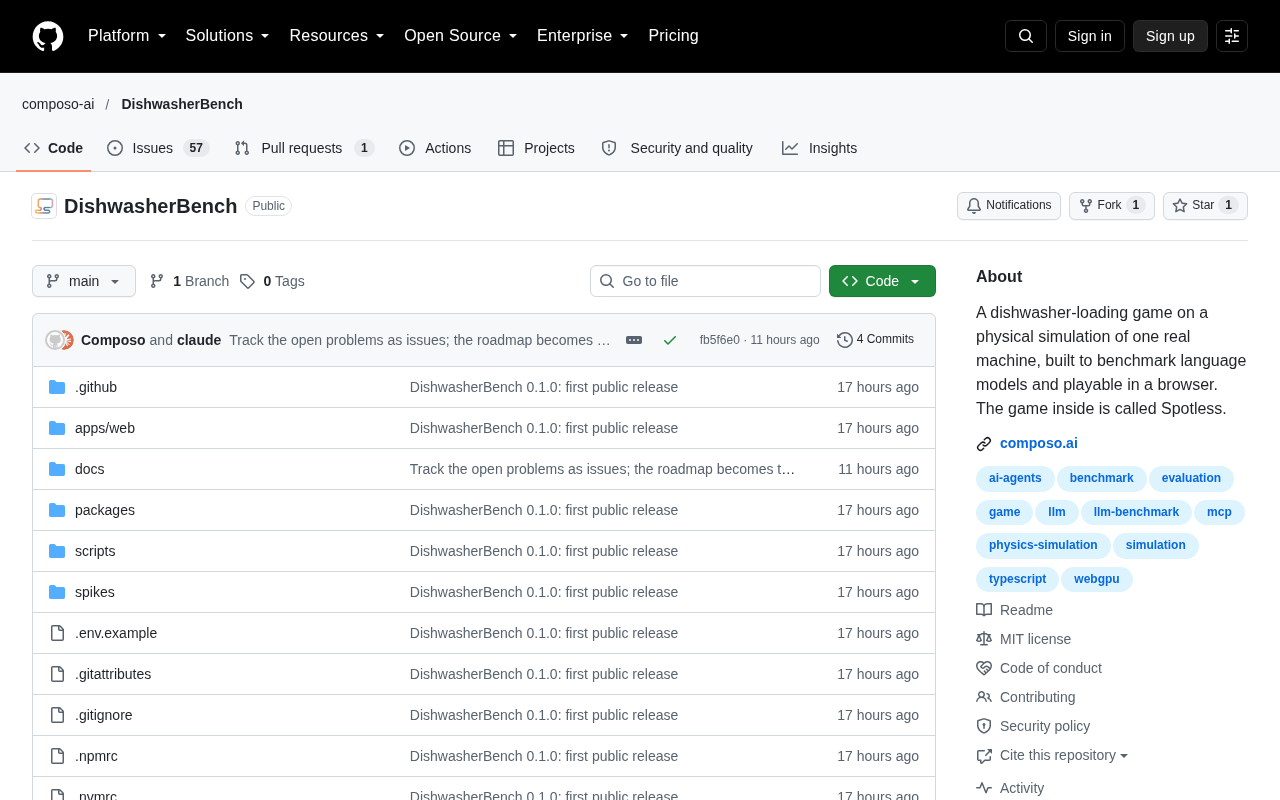Switch to the Issues tab

(x=158, y=148)
